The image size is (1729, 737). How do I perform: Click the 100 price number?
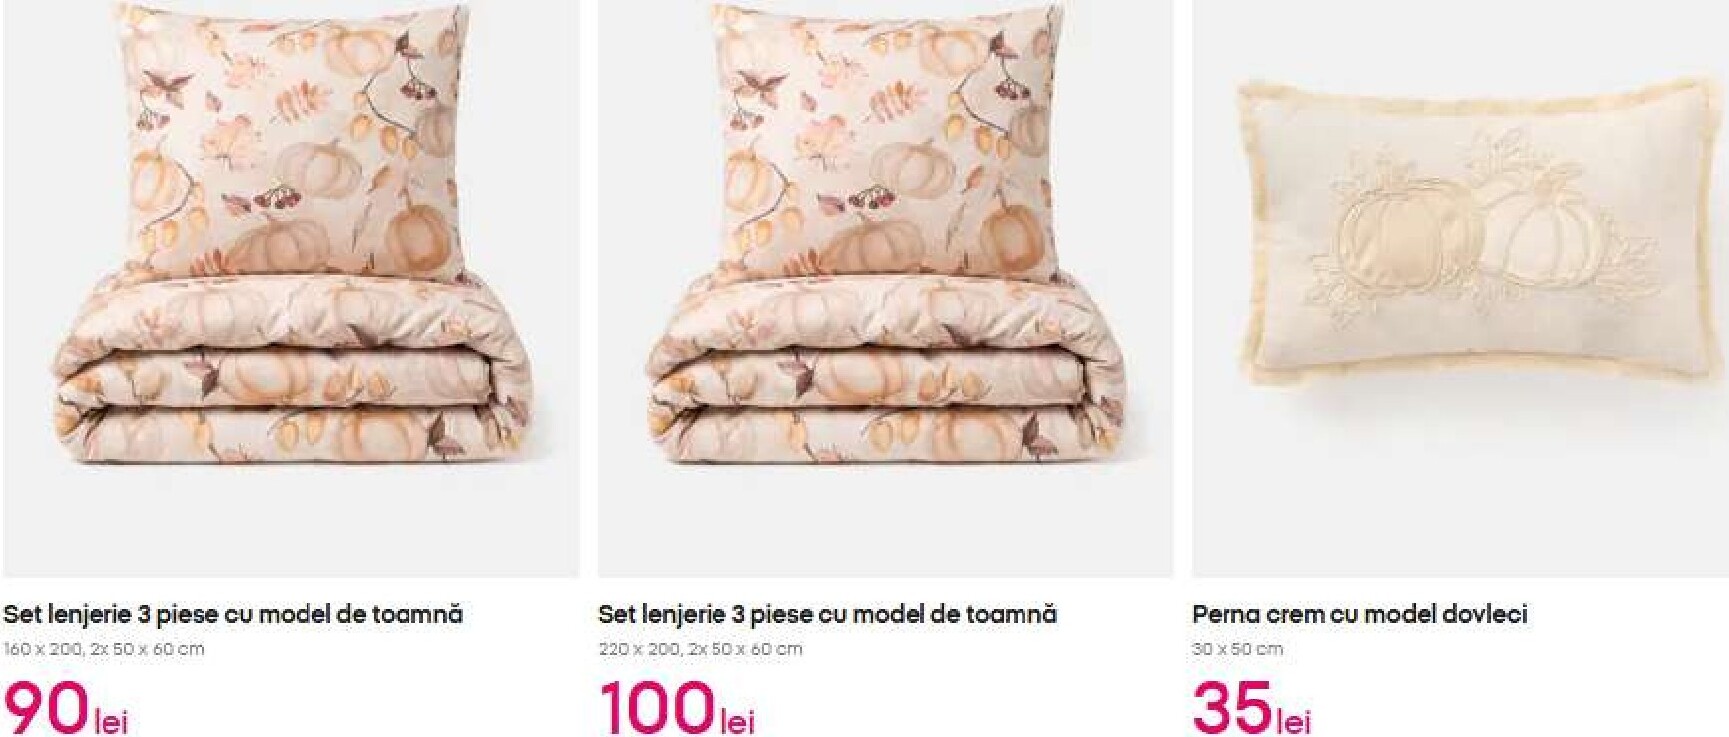point(657,707)
